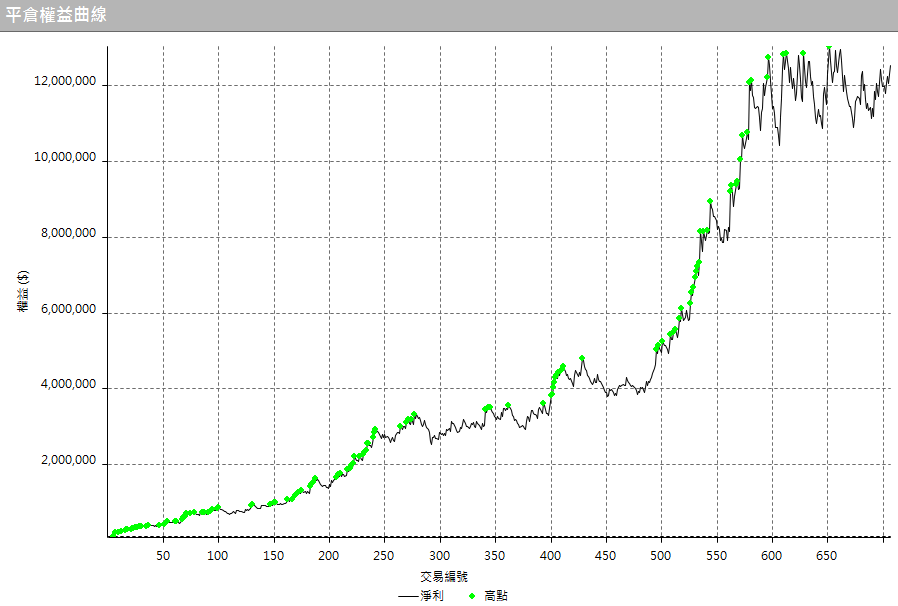The height and width of the screenshot is (606, 898).
Task: Click the 交易編號 x-axis title
Action: pos(444,577)
